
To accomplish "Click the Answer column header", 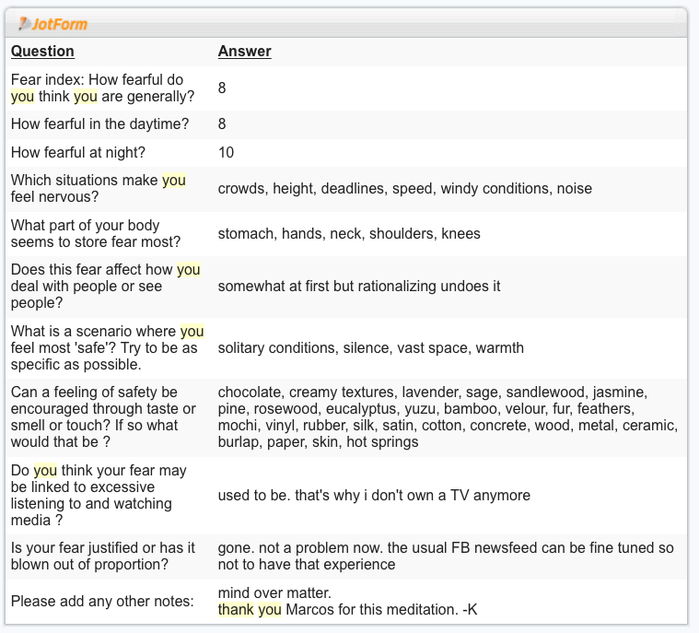I will point(244,51).
